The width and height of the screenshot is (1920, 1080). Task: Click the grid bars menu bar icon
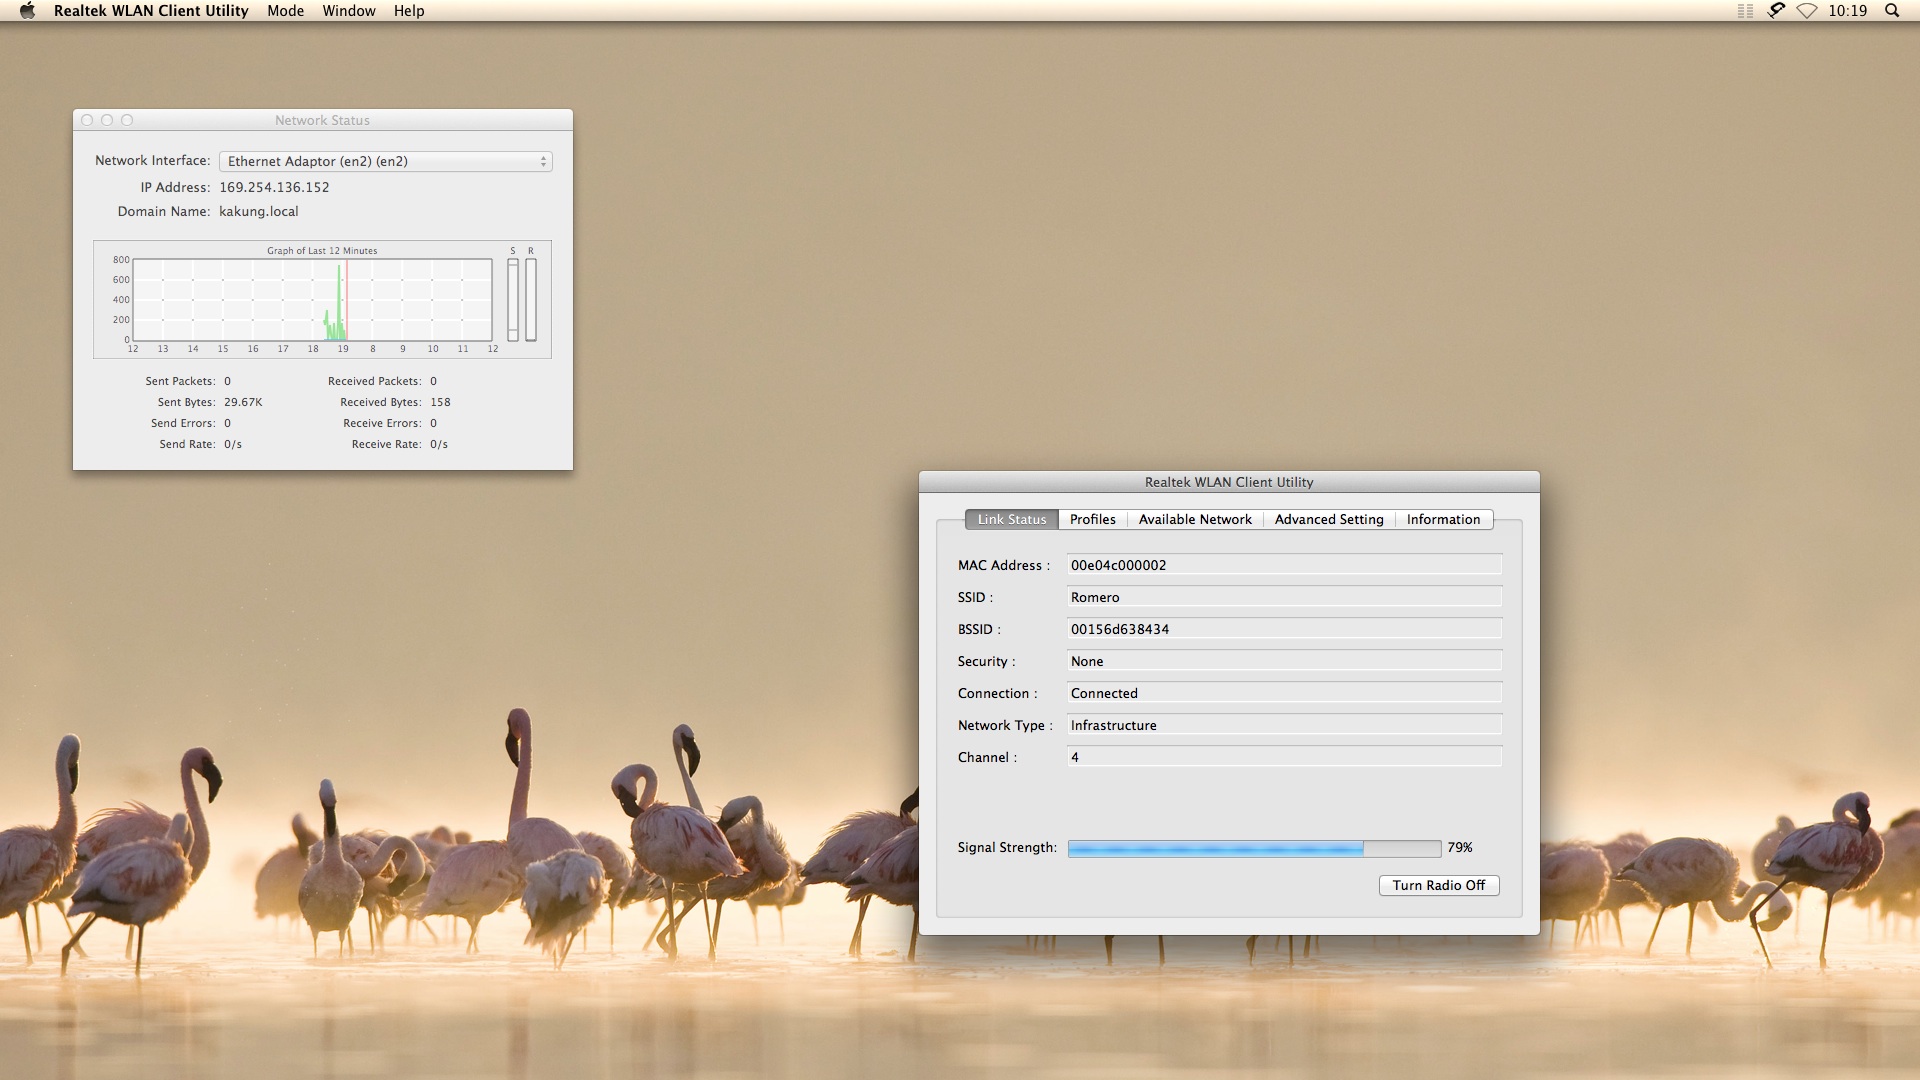click(x=1745, y=11)
